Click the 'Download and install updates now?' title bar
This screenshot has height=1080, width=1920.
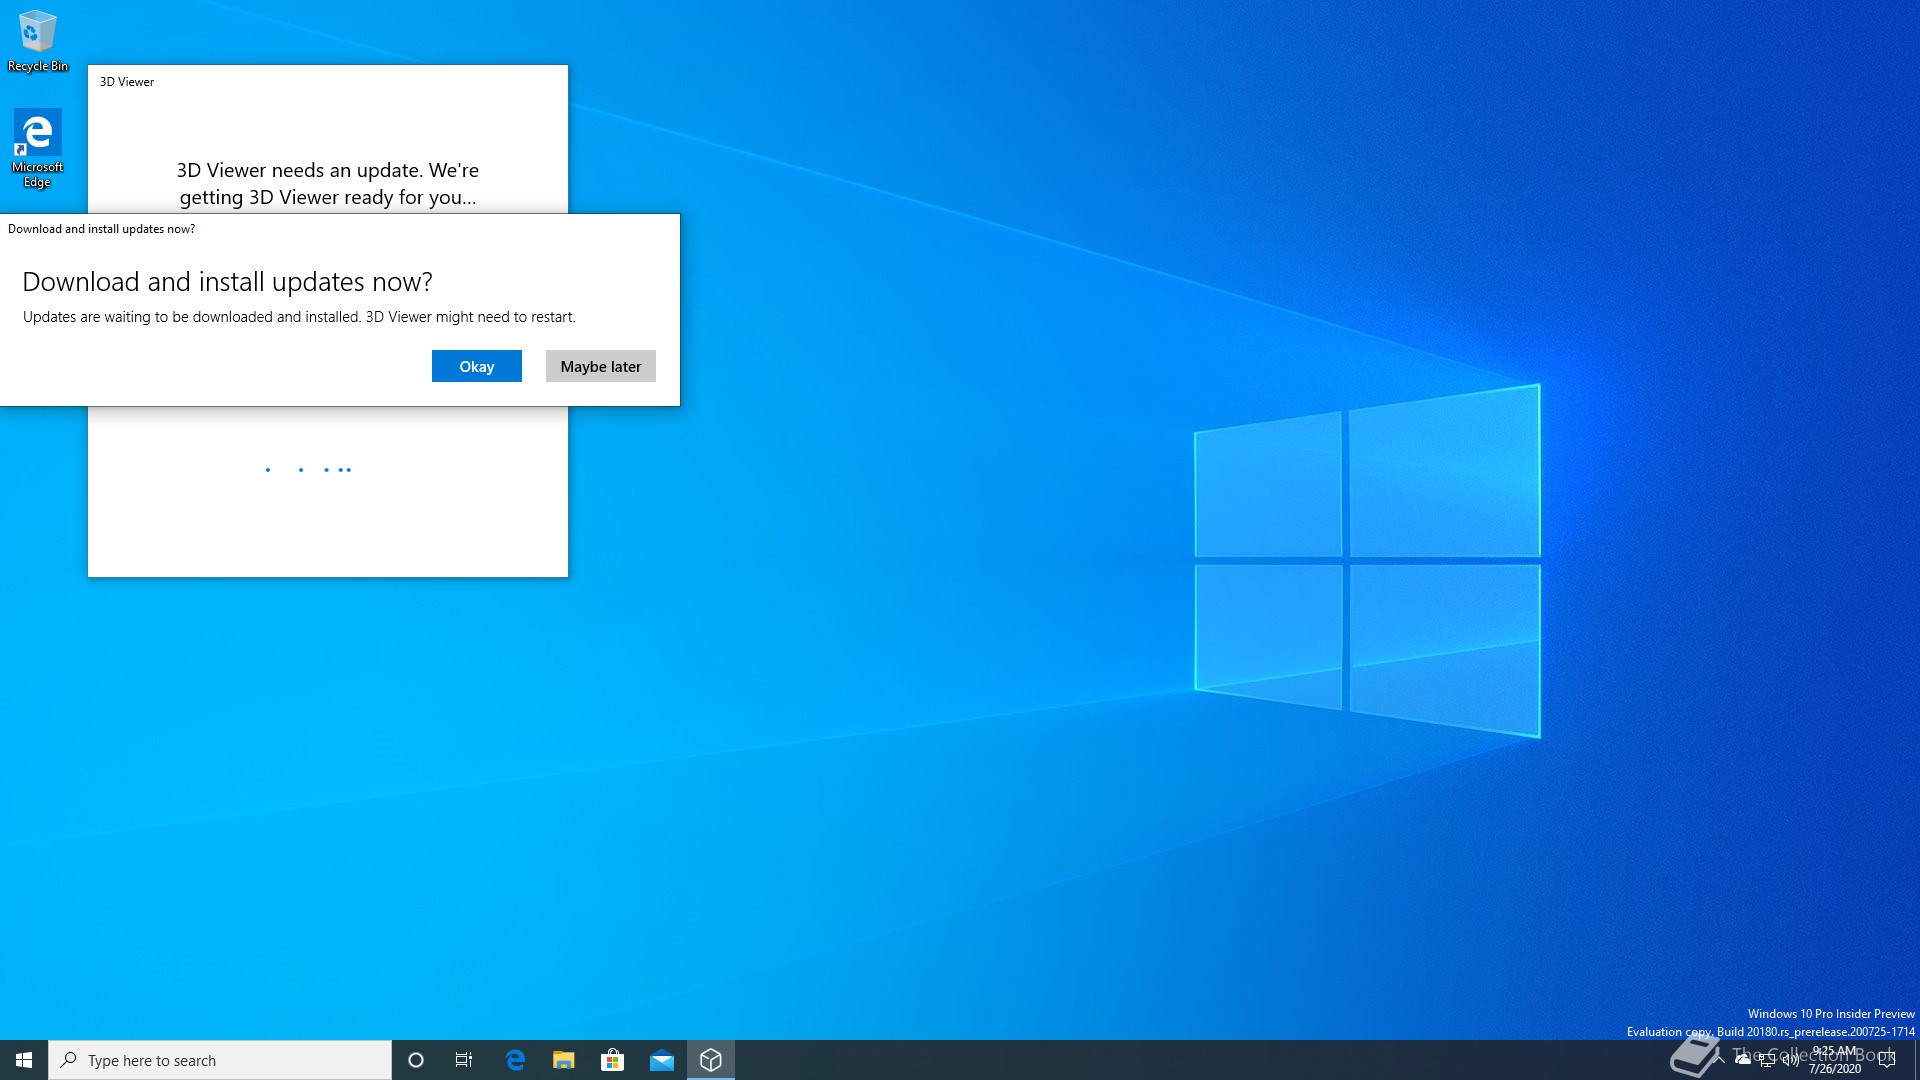[x=340, y=229]
